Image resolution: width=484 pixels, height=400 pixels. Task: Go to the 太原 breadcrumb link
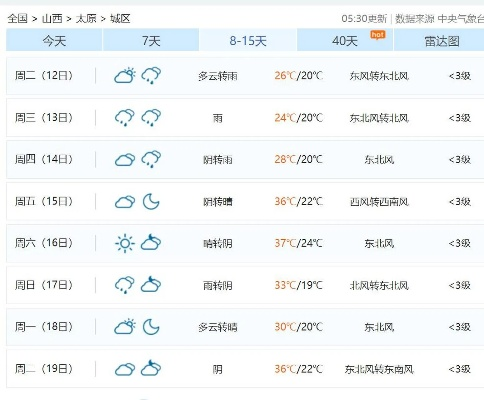click(x=86, y=18)
